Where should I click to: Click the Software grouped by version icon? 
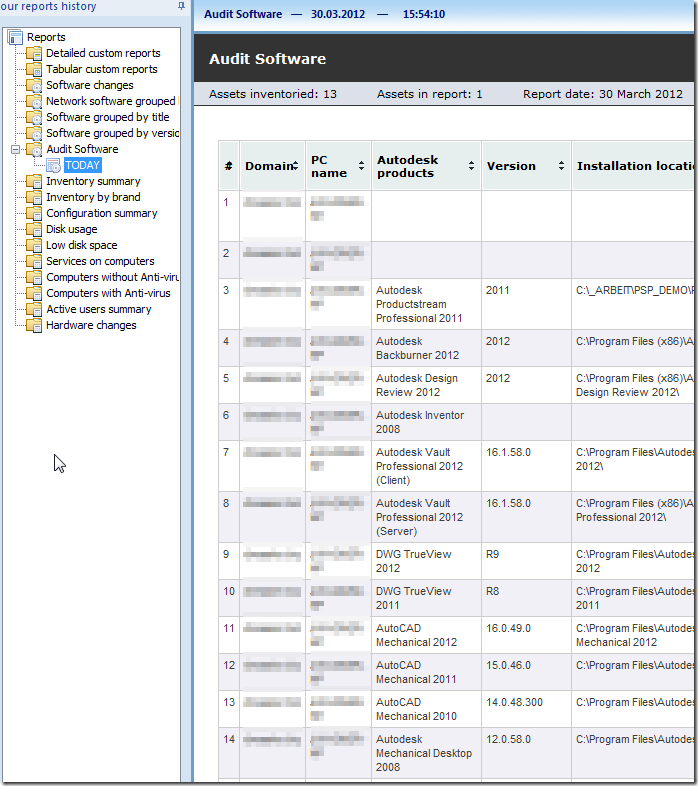[x=34, y=133]
